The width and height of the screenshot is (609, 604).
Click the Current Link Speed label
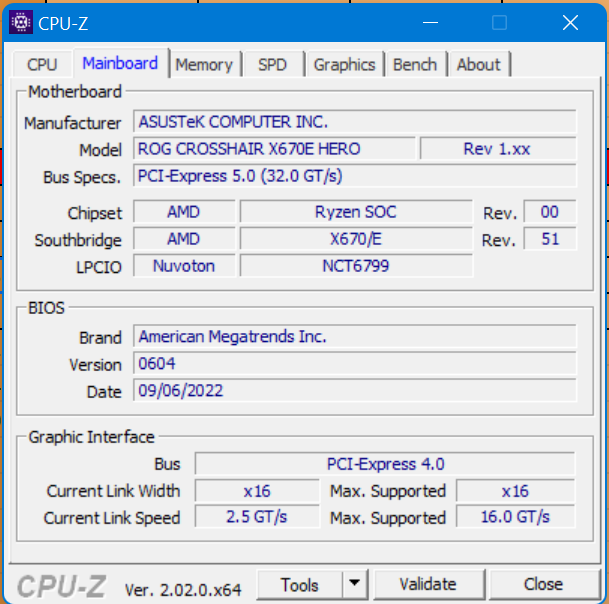(x=112, y=518)
